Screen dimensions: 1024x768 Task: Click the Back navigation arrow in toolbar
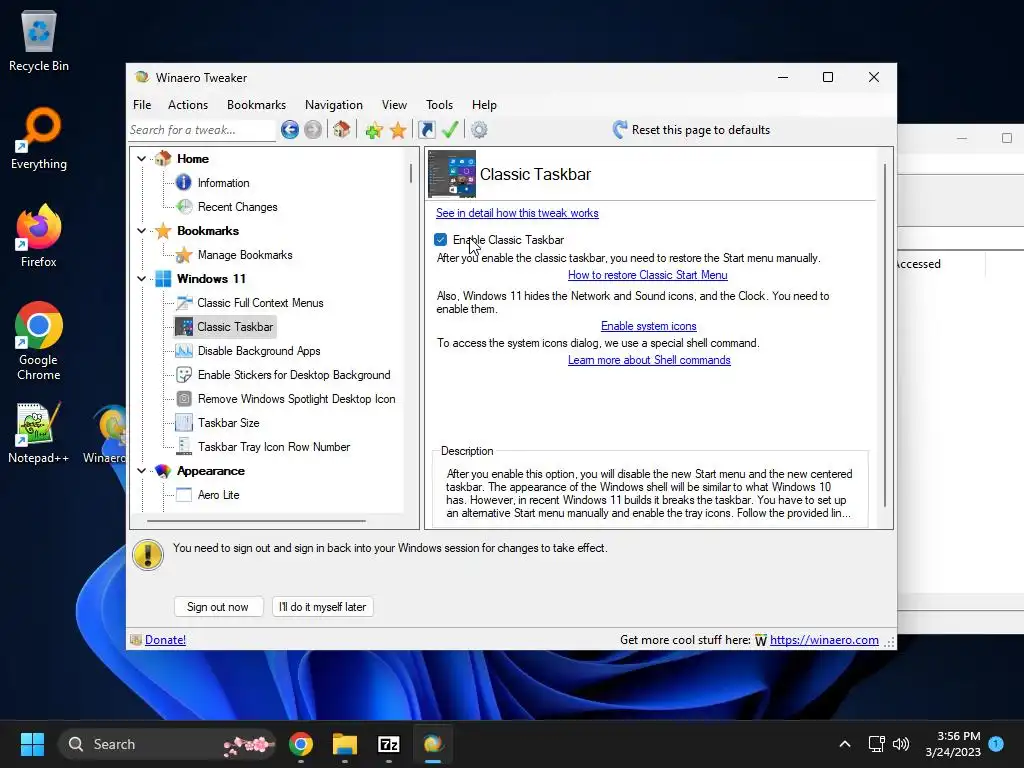[290, 130]
